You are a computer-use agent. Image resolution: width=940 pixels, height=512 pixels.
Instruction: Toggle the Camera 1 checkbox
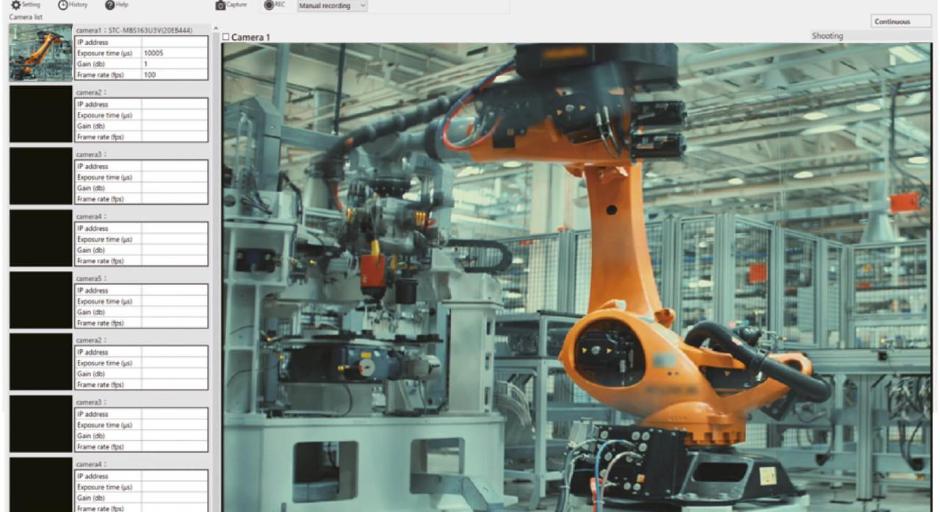click(x=226, y=37)
